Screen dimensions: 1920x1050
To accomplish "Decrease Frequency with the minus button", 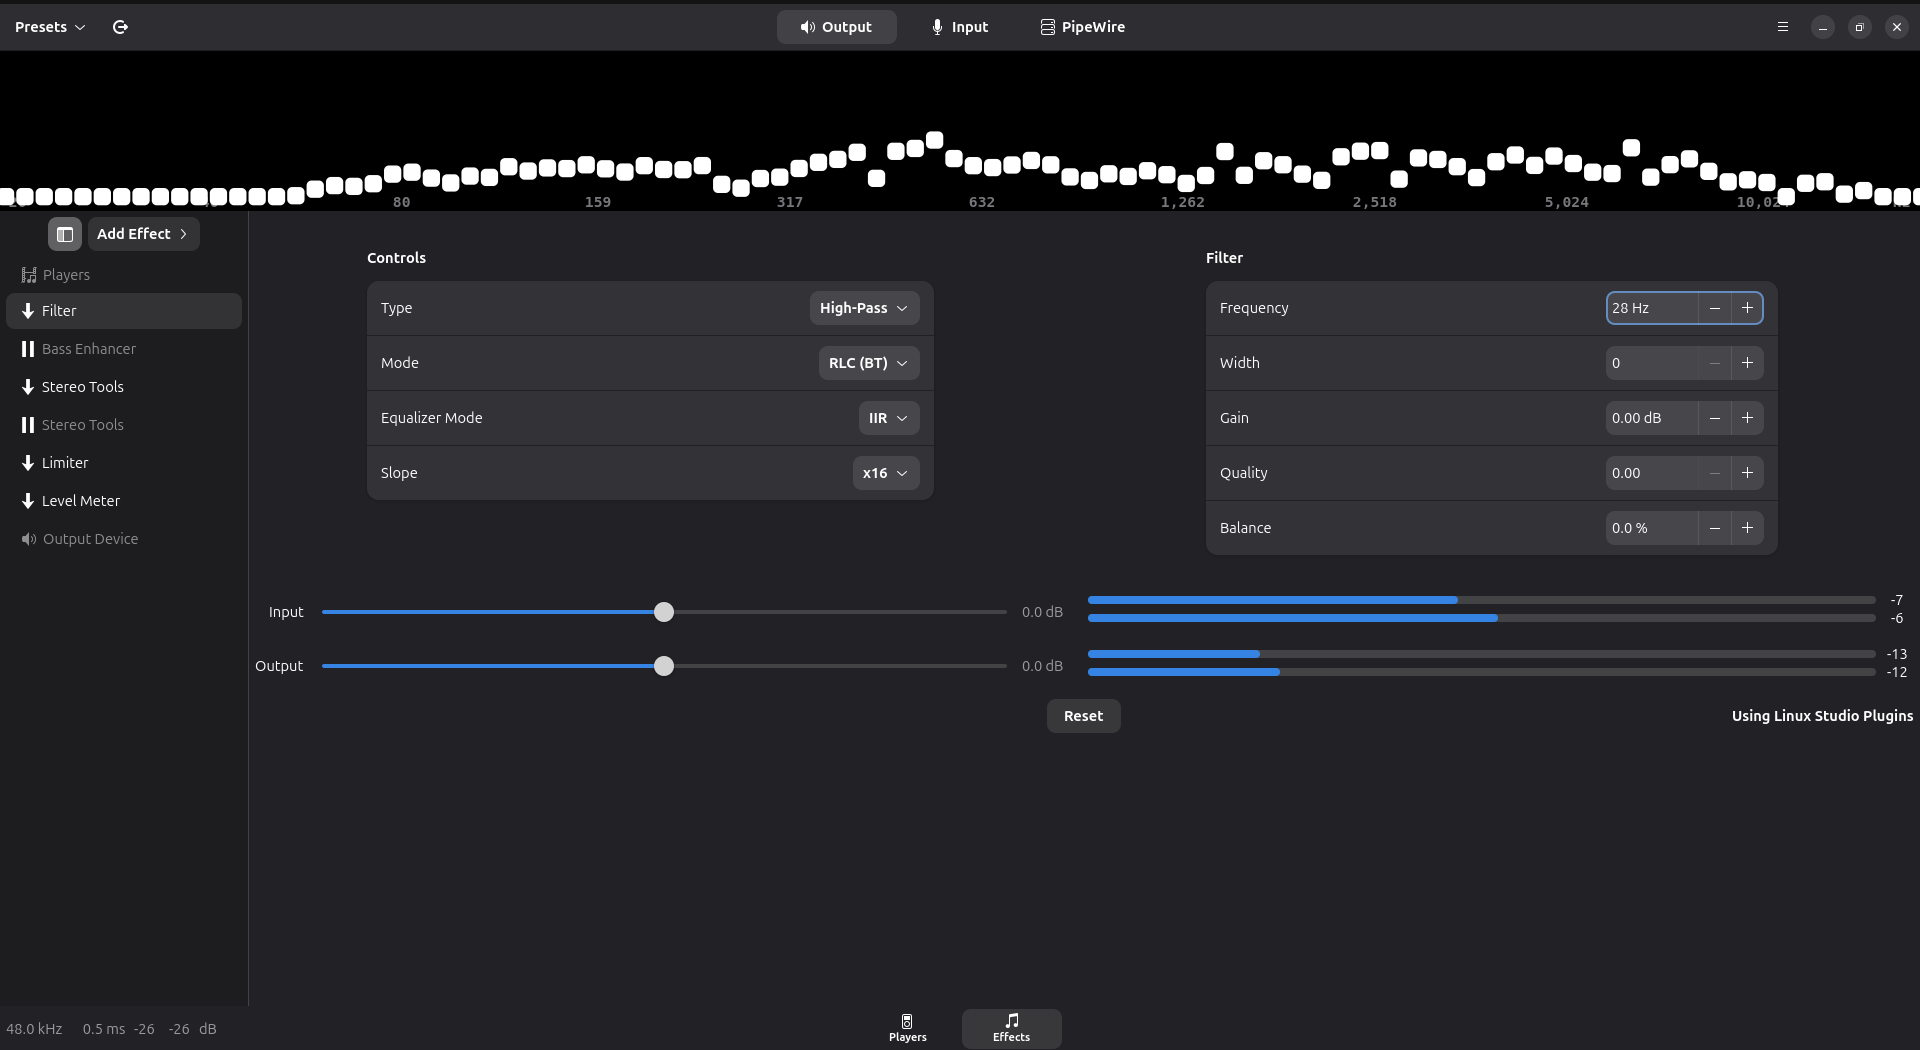I will [1715, 308].
